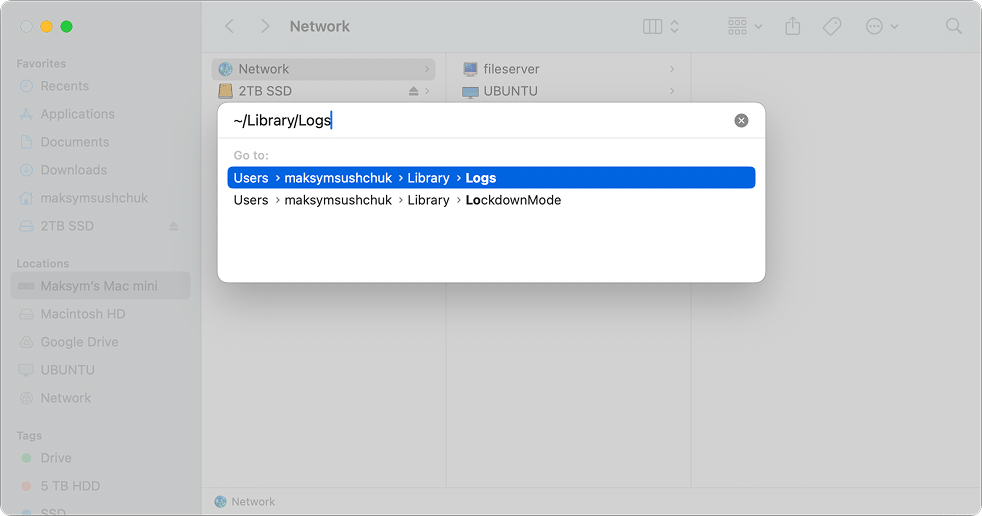Click the Locations section header
The width and height of the screenshot is (982, 516).
pos(43,264)
